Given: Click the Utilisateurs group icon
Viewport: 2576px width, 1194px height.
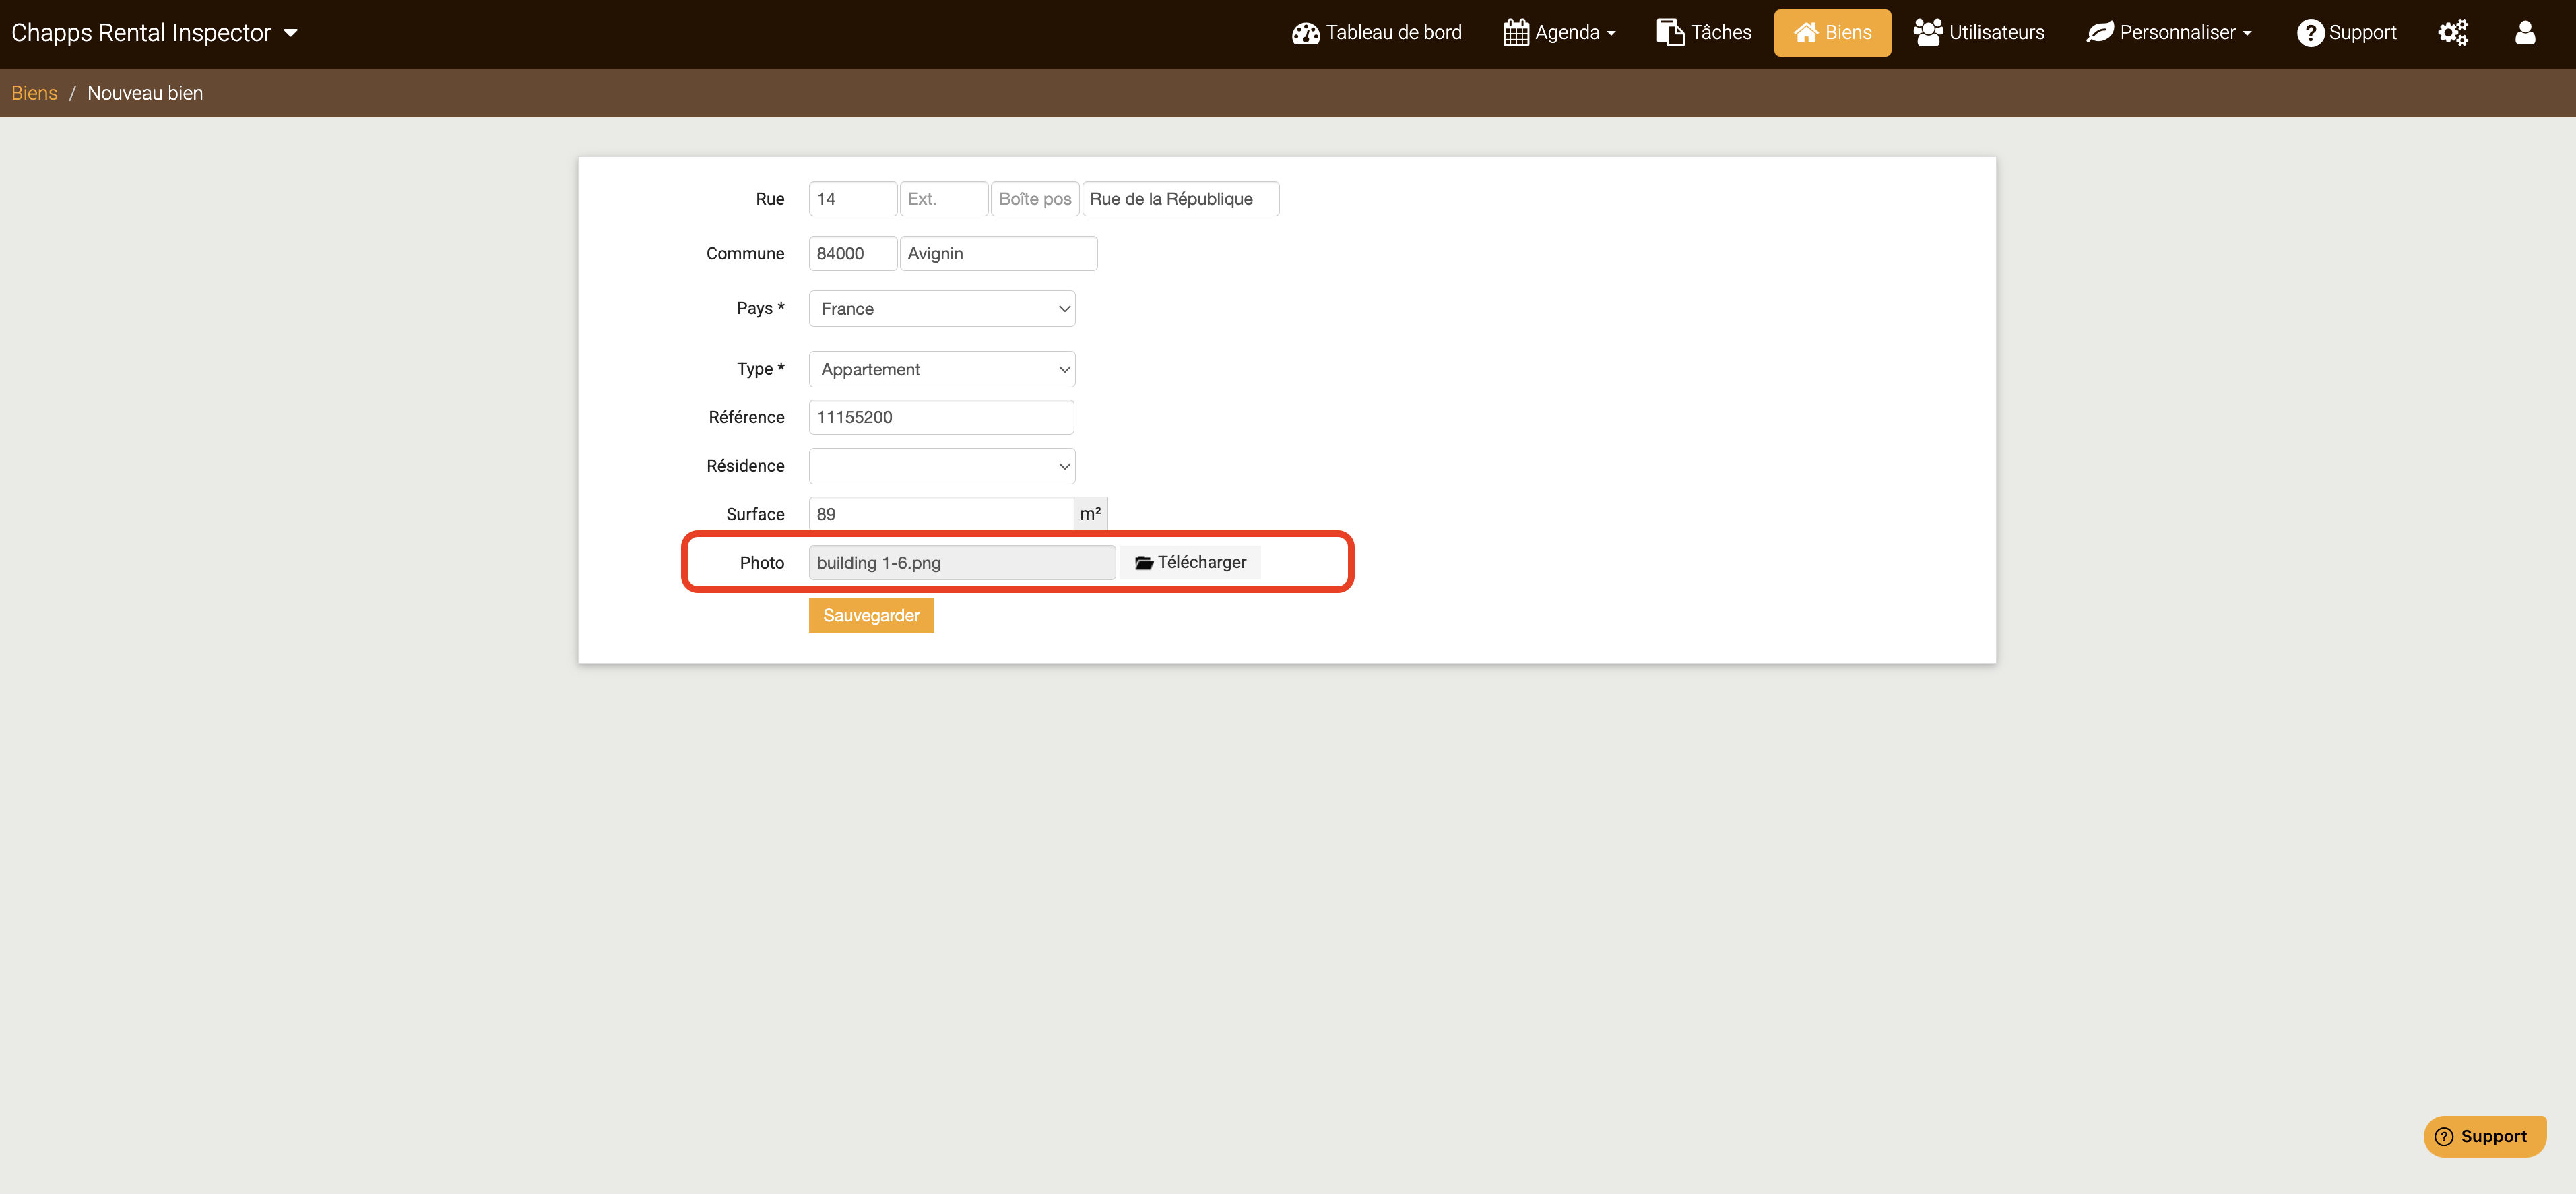Looking at the screenshot, I should [x=1927, y=33].
